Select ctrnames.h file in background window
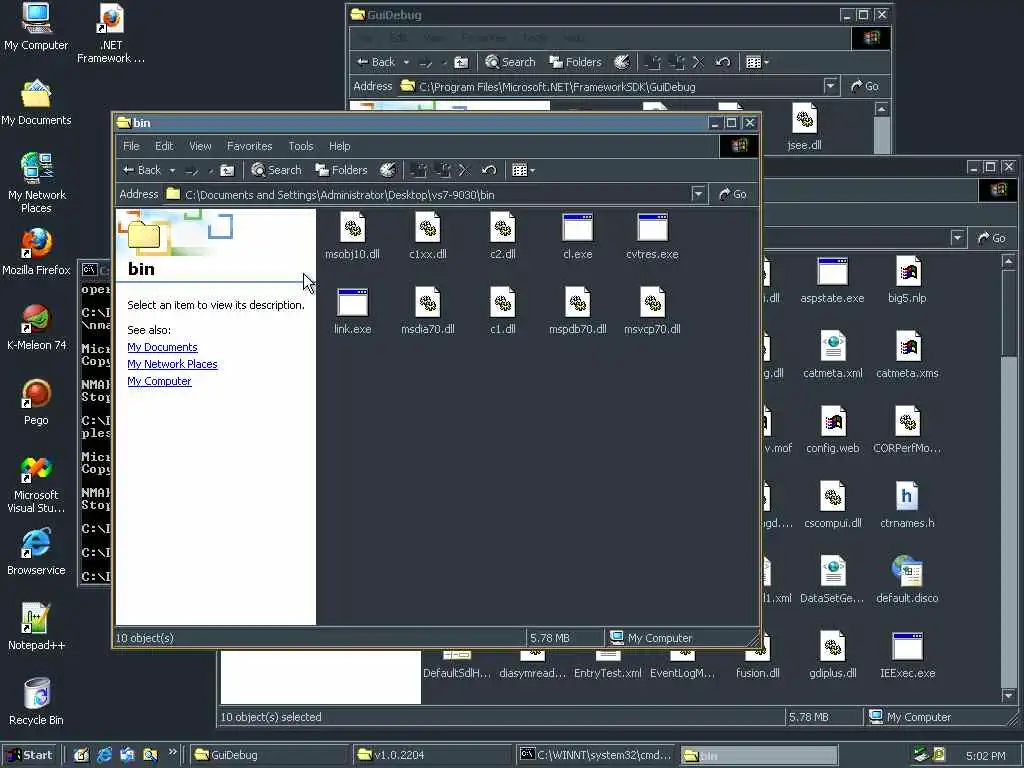This screenshot has width=1024, height=768. pos(908,505)
